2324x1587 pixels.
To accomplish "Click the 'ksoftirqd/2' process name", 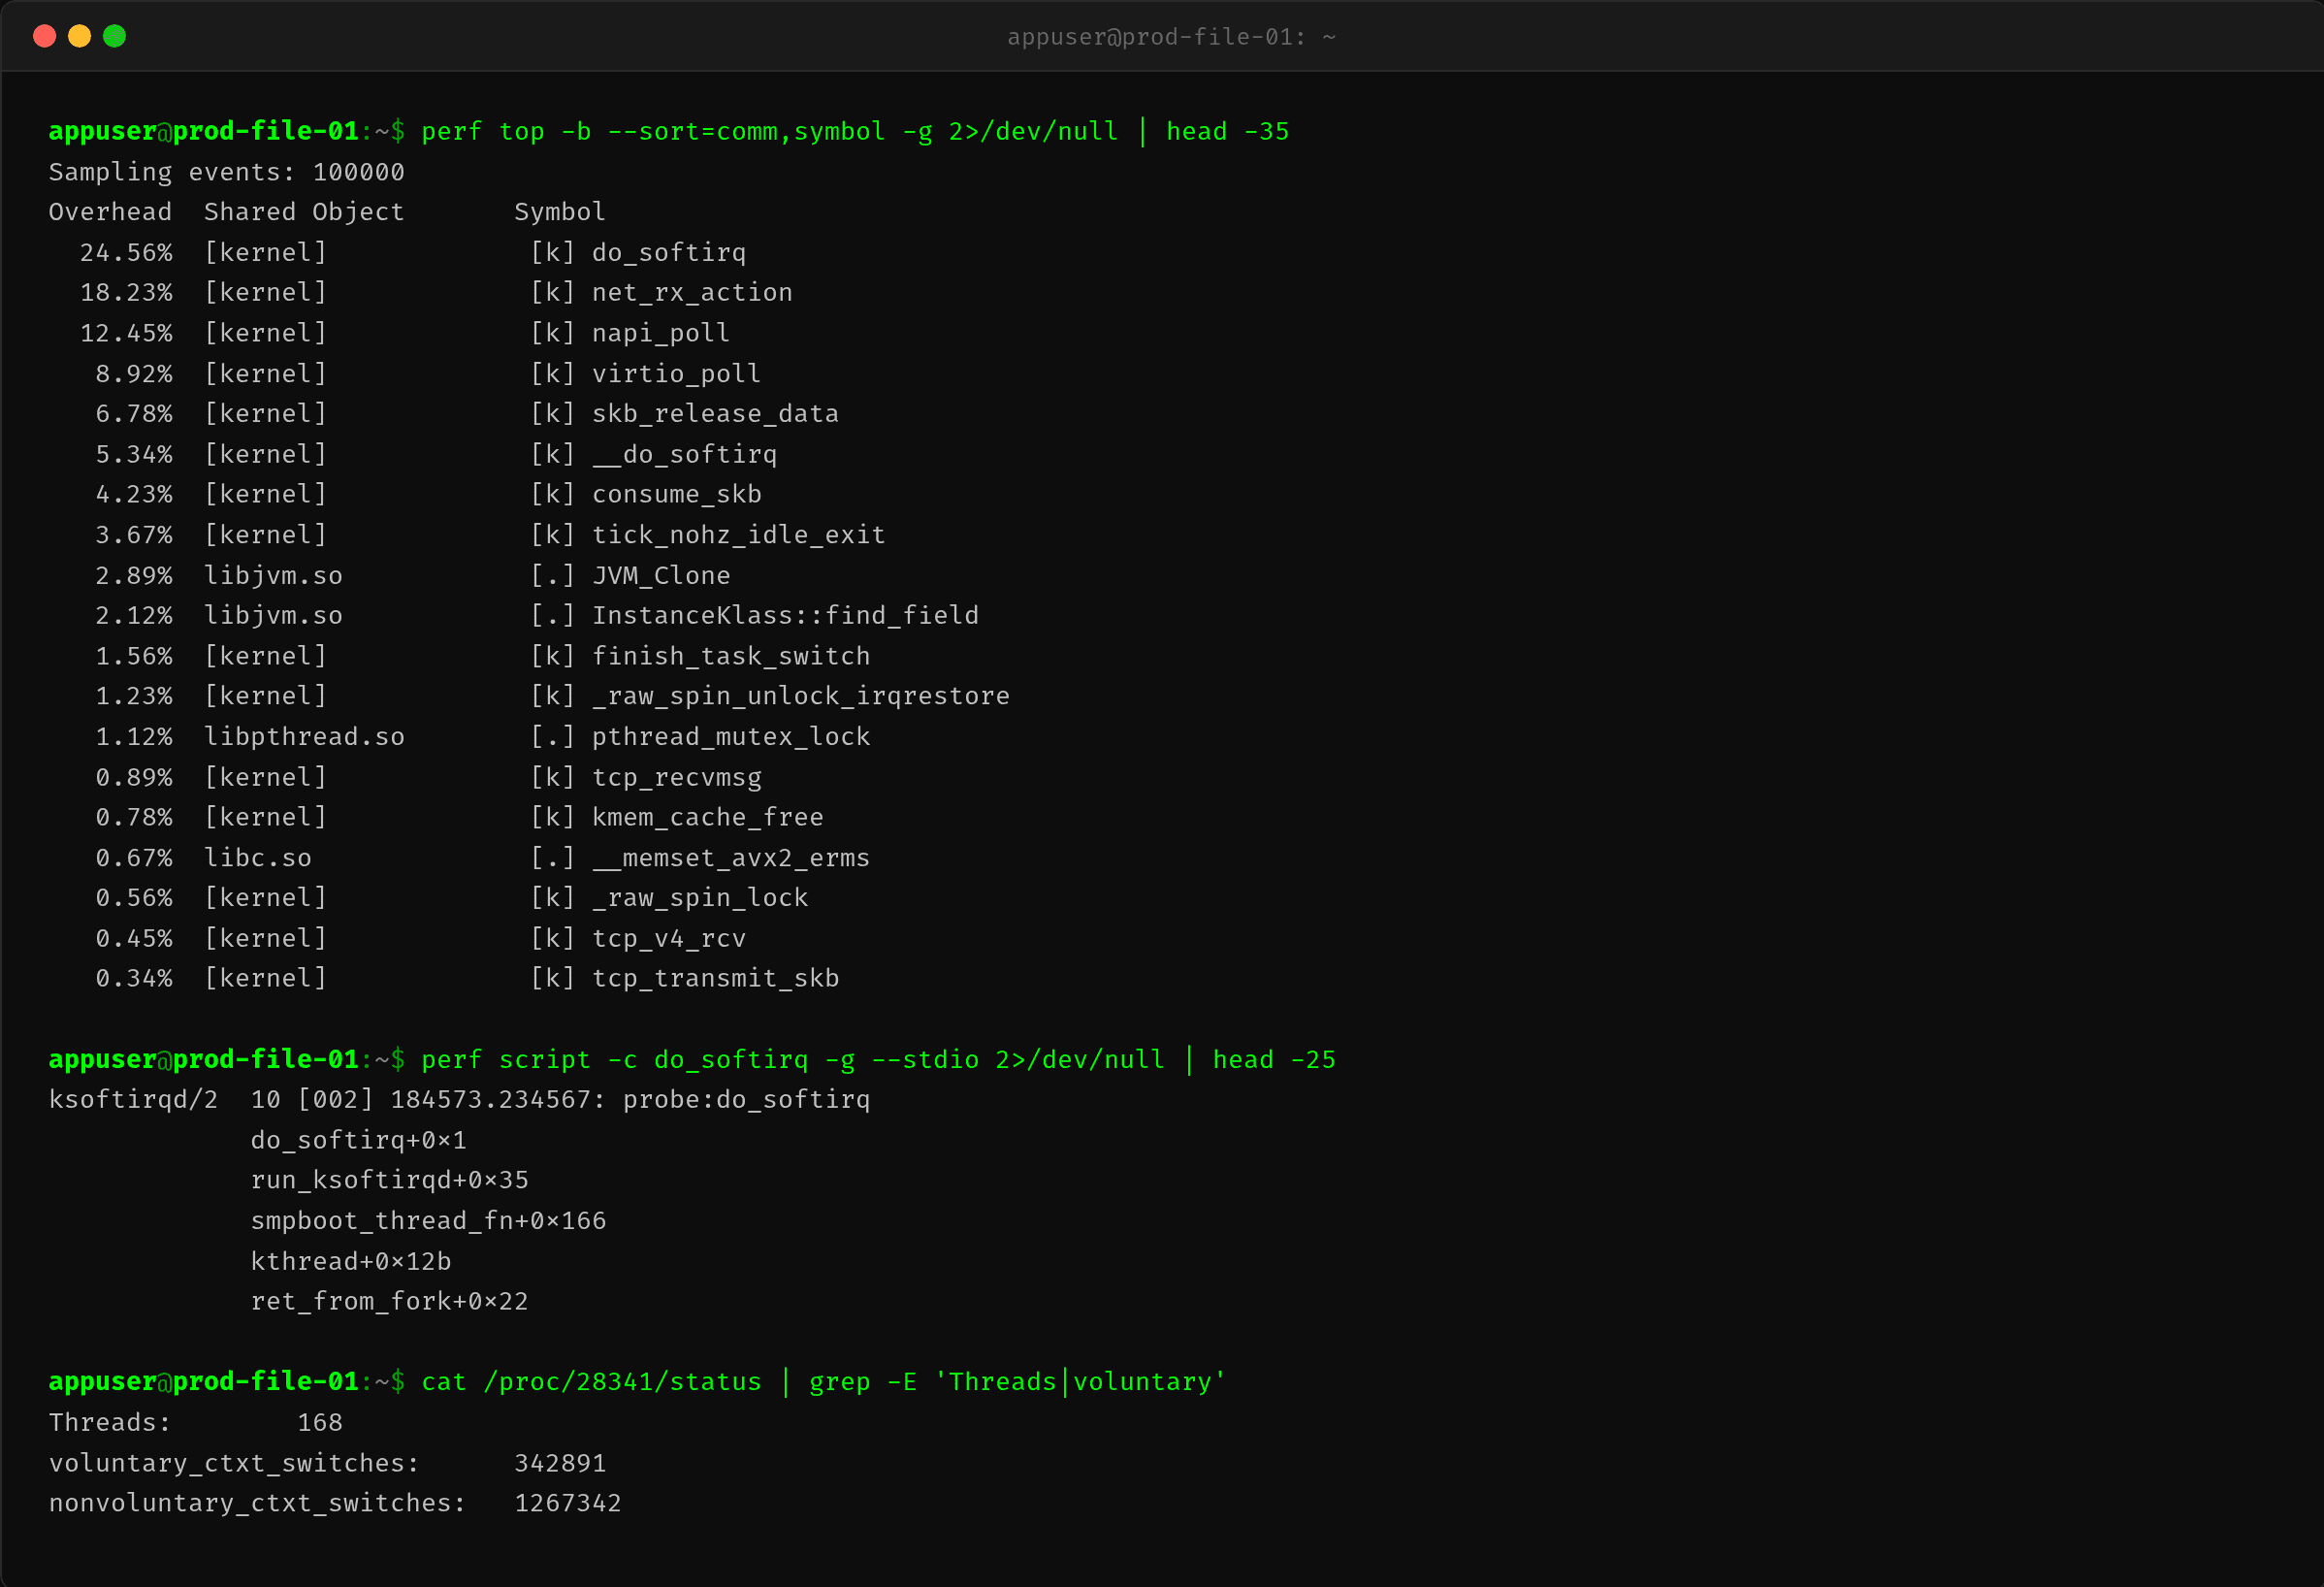I will 134,1099.
